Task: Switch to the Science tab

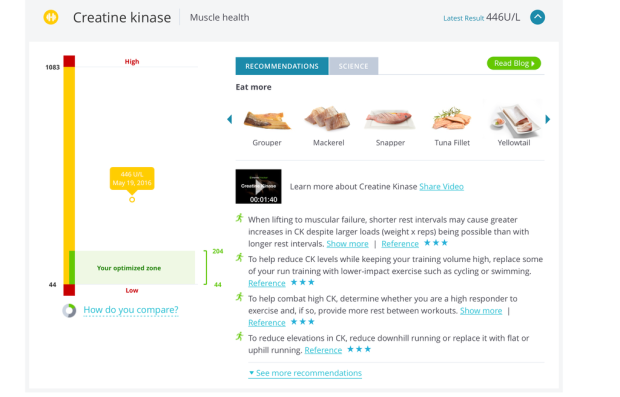Action: coord(353,66)
